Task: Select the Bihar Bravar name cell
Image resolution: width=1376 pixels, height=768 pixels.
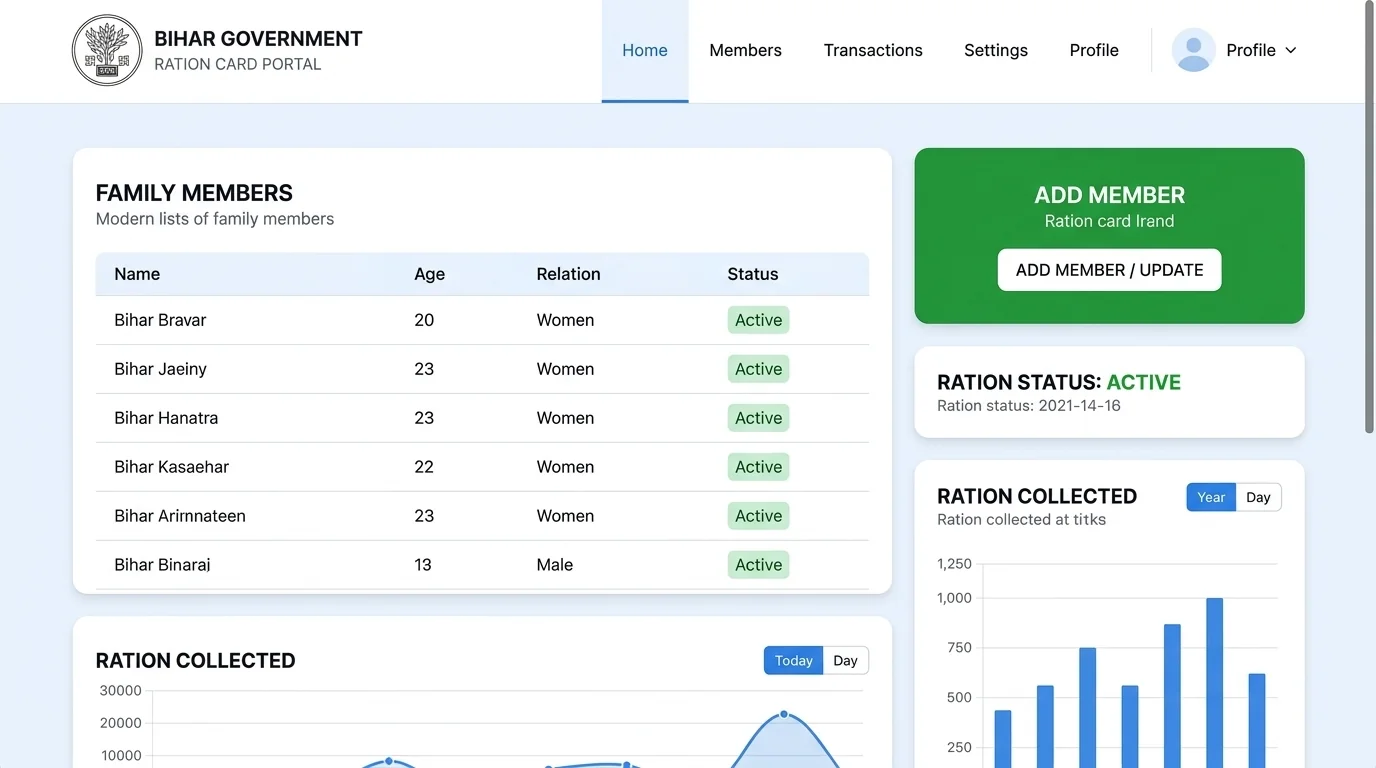Action: [160, 320]
